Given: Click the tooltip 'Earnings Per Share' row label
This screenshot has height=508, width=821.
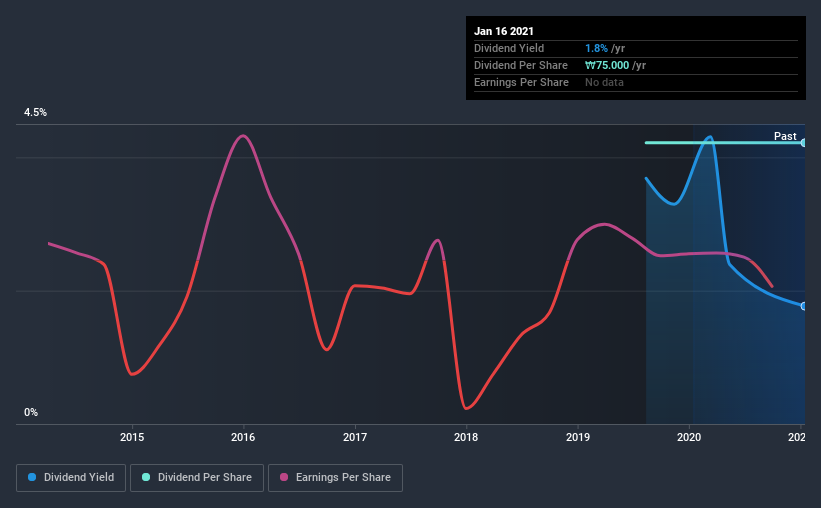Looking at the screenshot, I should [x=522, y=82].
